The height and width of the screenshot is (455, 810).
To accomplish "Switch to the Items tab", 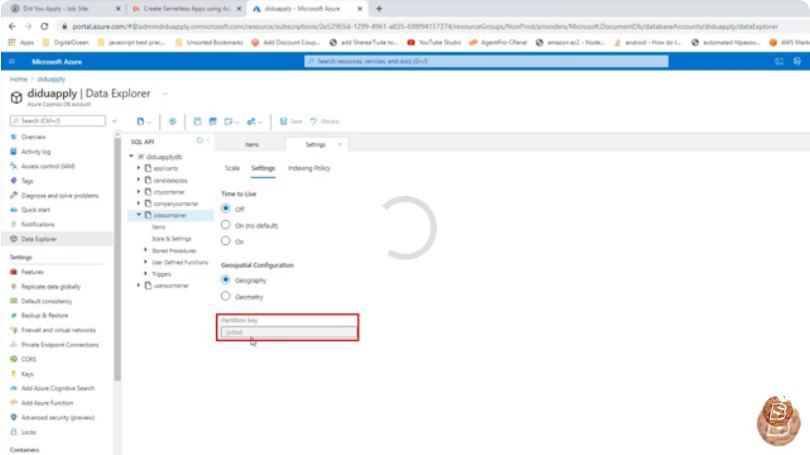I will click(252, 145).
